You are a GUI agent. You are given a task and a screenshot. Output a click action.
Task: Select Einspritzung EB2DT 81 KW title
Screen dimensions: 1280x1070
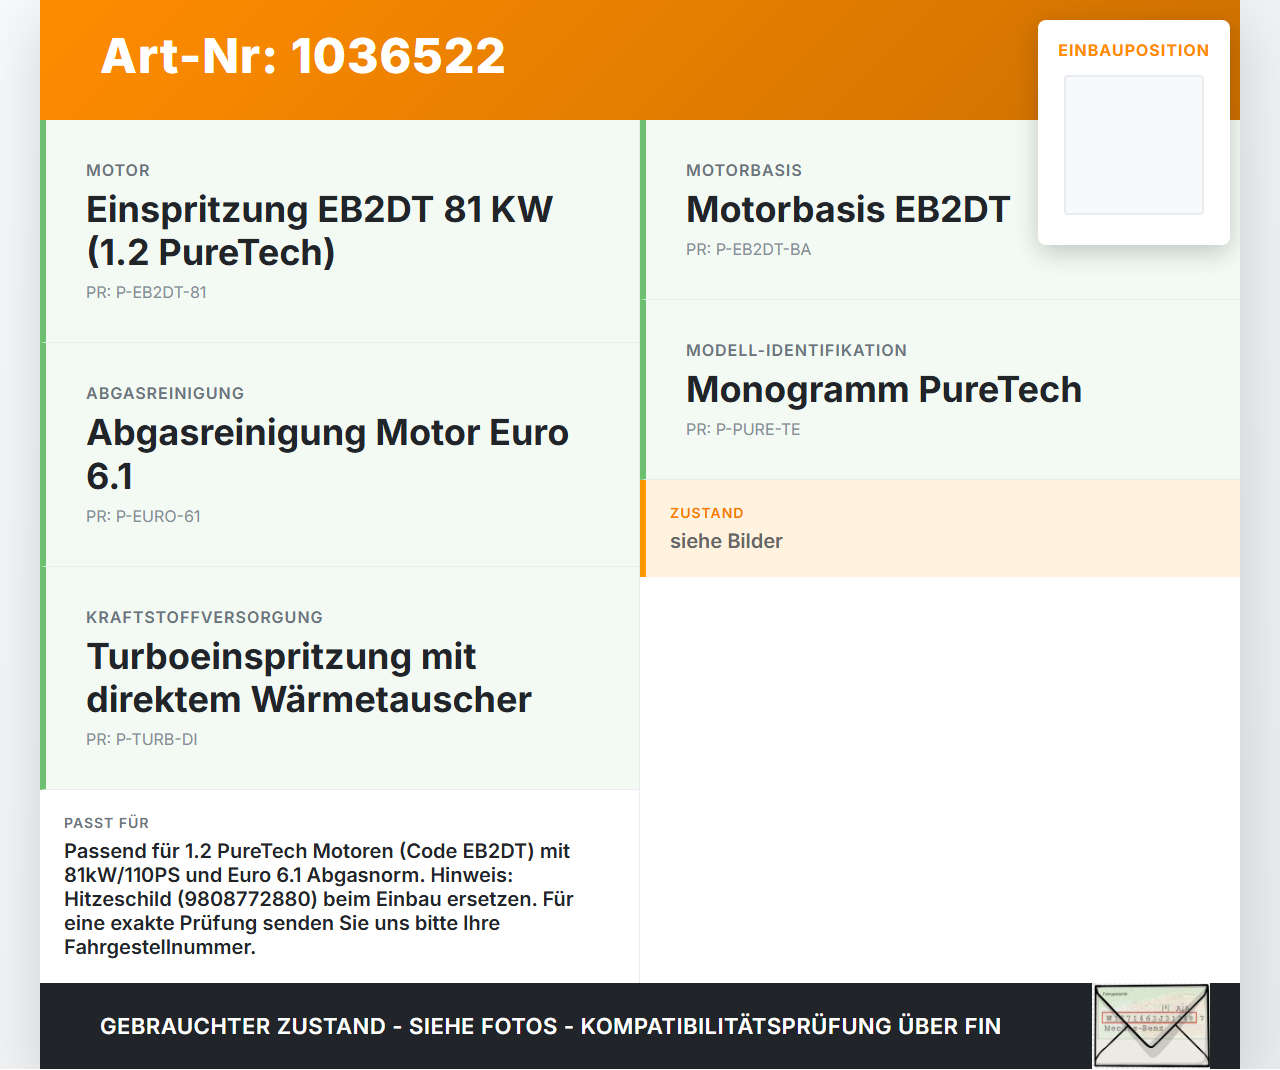click(x=320, y=231)
